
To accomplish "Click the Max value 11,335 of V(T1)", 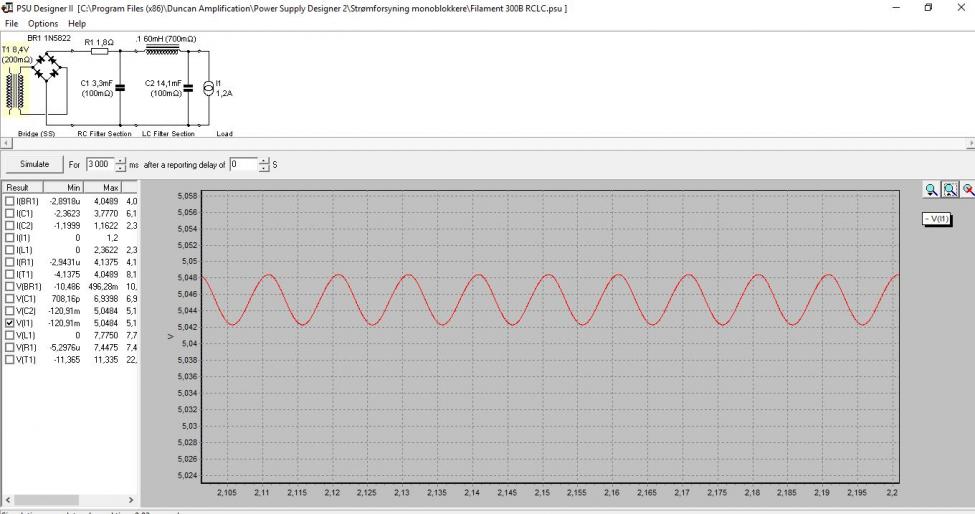I will click(x=106, y=359).
